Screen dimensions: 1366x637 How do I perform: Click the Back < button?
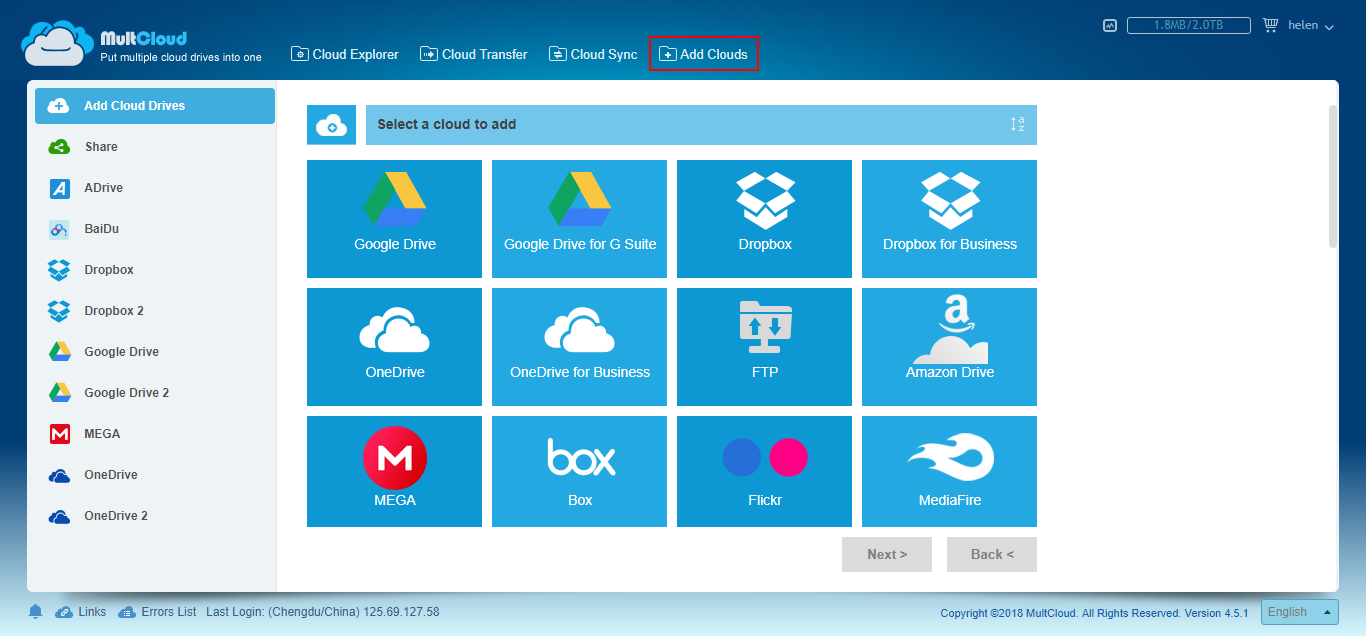coord(992,554)
